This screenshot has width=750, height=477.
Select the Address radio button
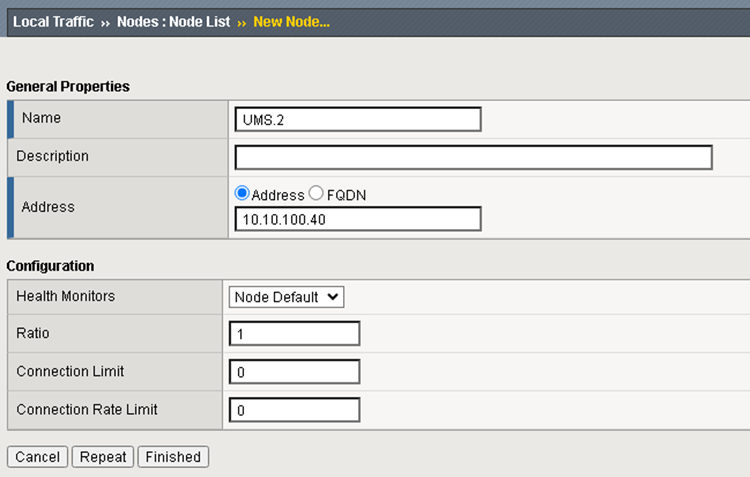(242, 194)
